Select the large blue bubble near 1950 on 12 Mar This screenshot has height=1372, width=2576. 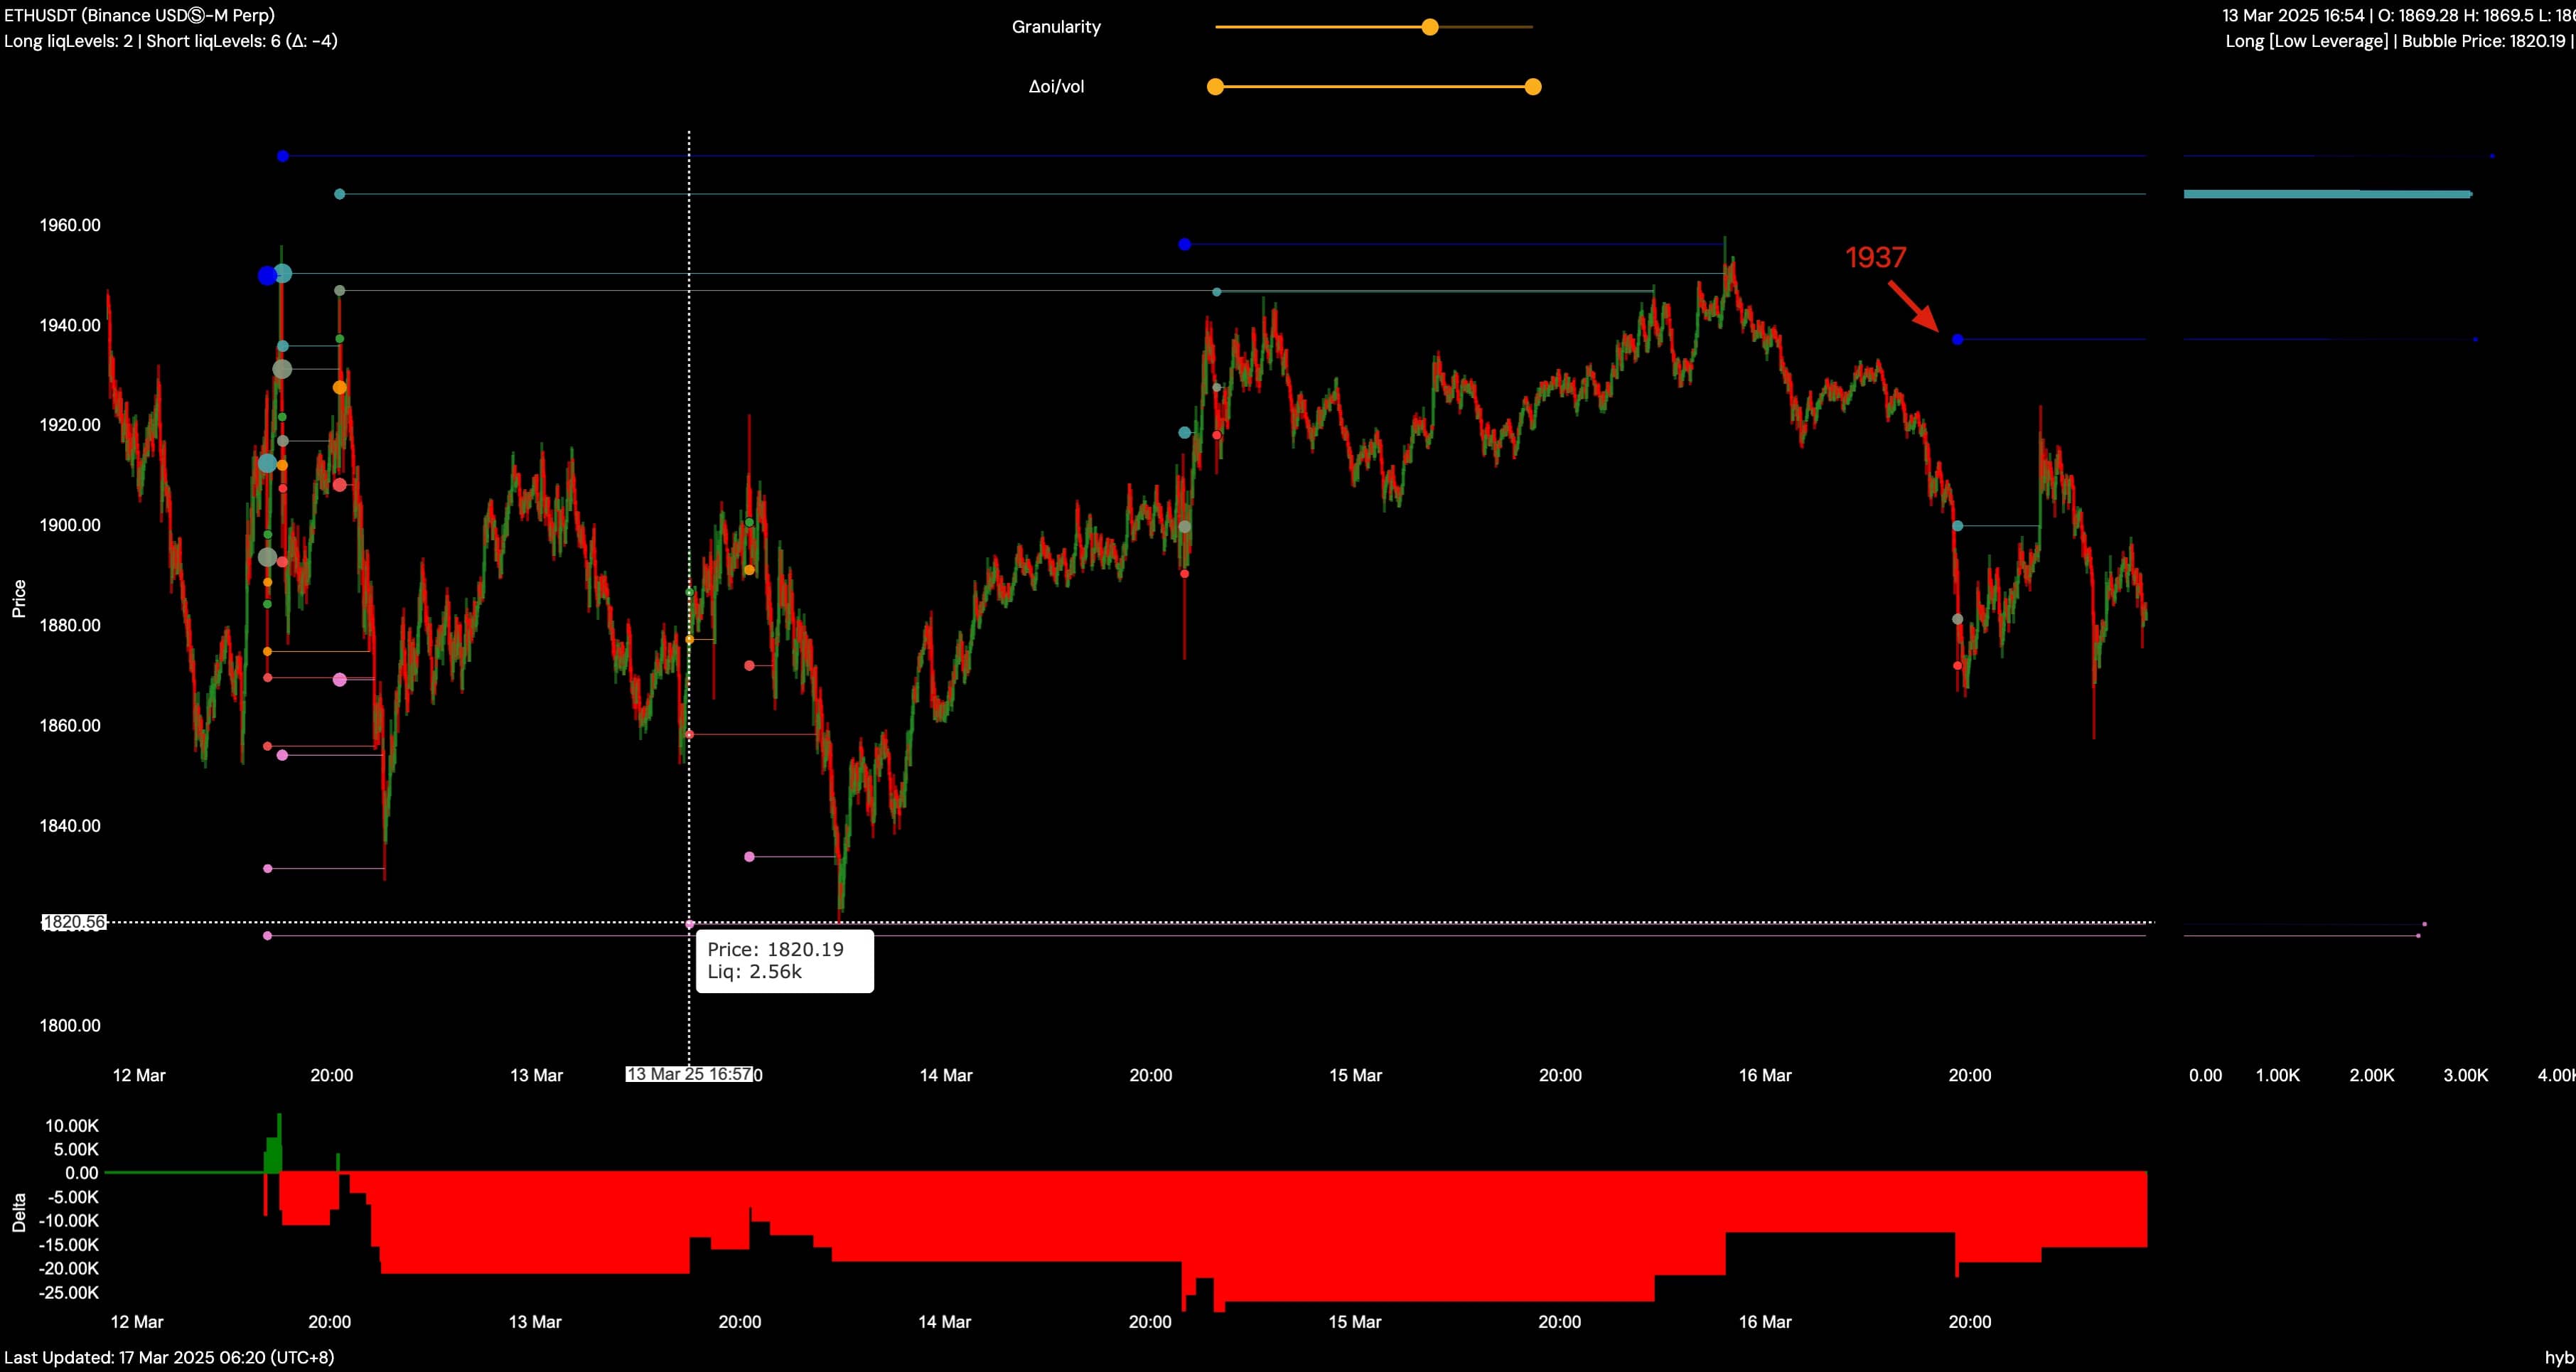tap(266, 276)
